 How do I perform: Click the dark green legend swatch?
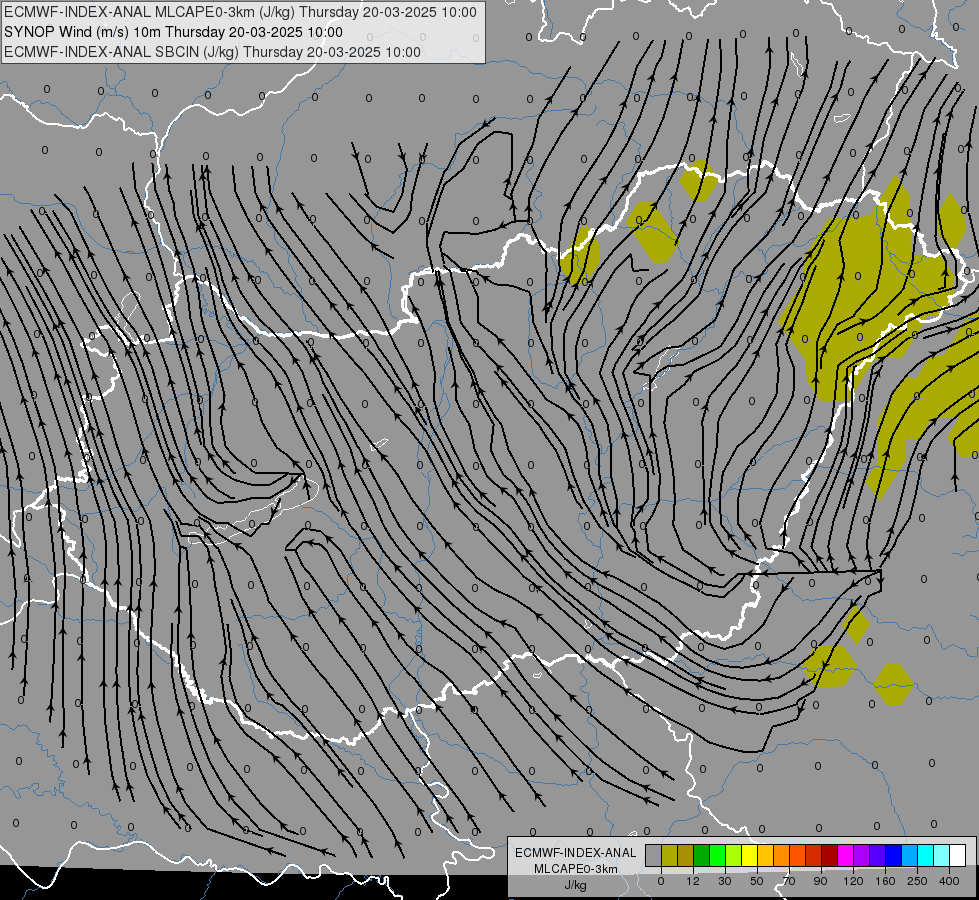[701, 855]
